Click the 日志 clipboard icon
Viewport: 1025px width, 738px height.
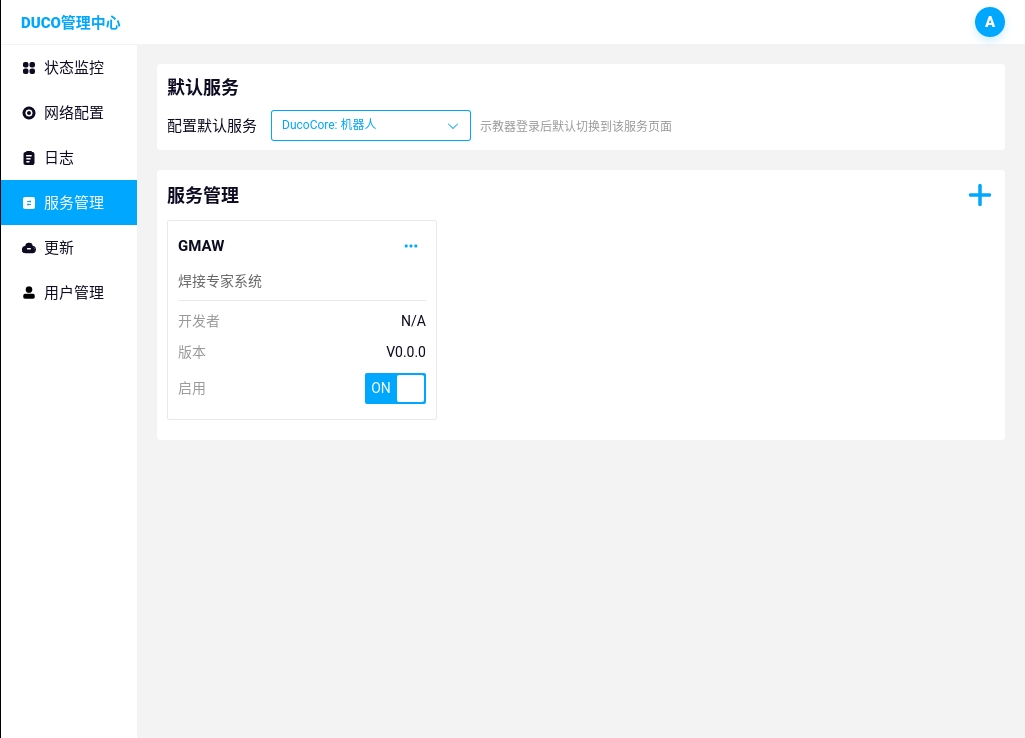click(29, 158)
